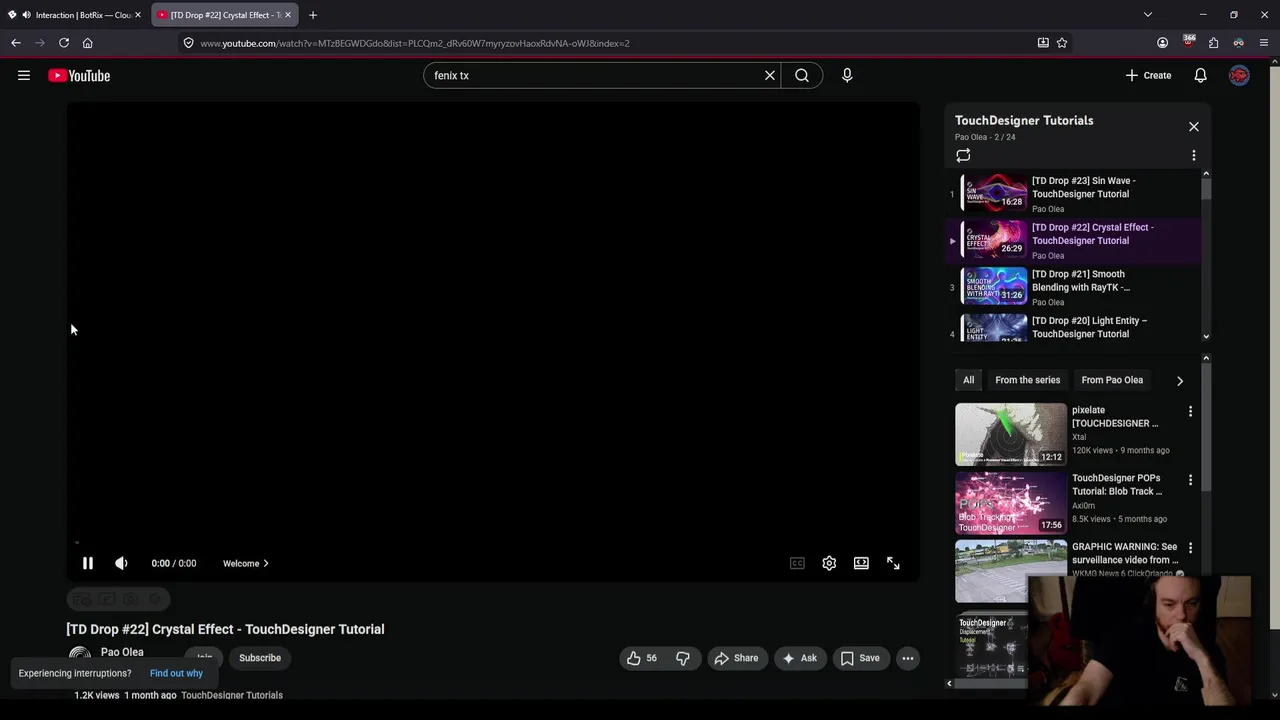Open the video player settings gear
This screenshot has width=1280, height=720.
coord(829,563)
